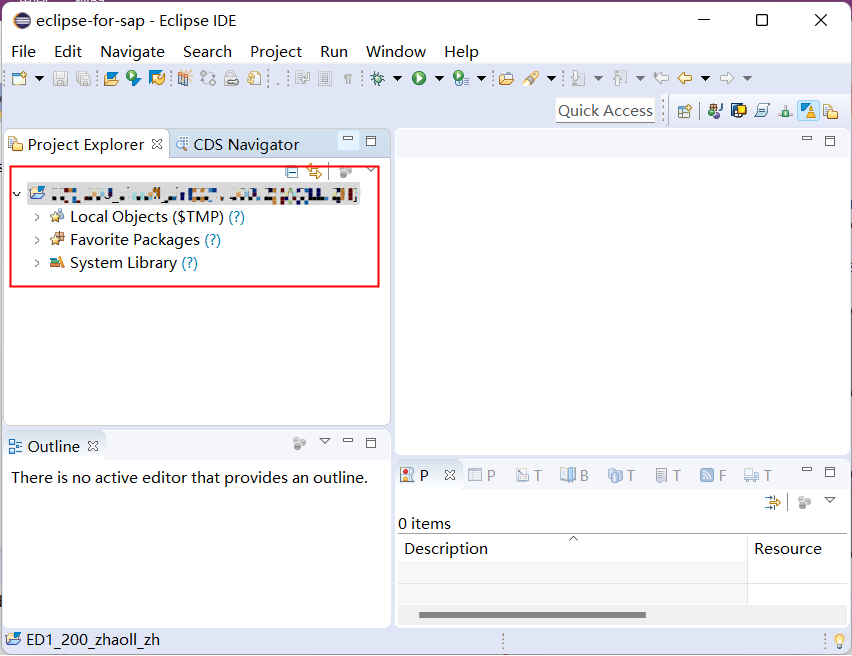
Task: Expand the Local Objects ($TMP) node
Action: [x=37, y=217]
